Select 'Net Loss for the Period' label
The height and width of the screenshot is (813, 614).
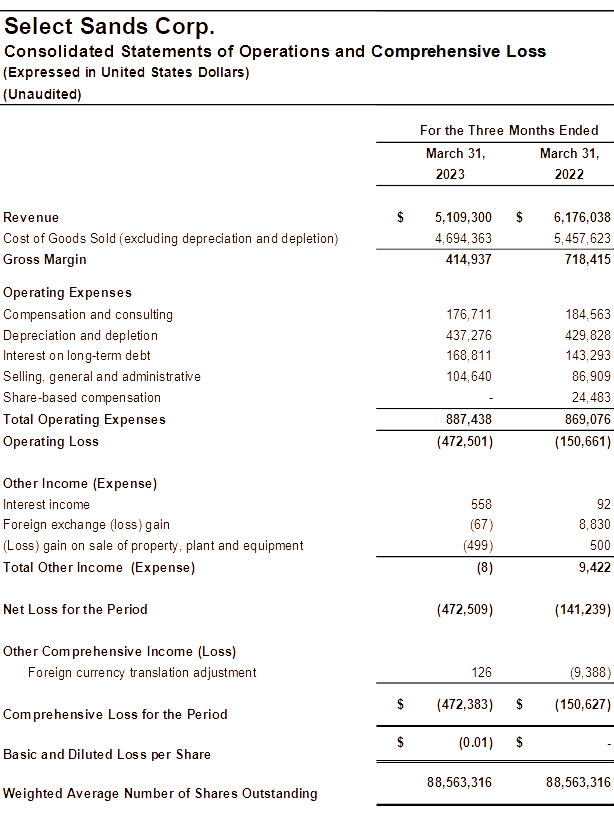point(75,610)
